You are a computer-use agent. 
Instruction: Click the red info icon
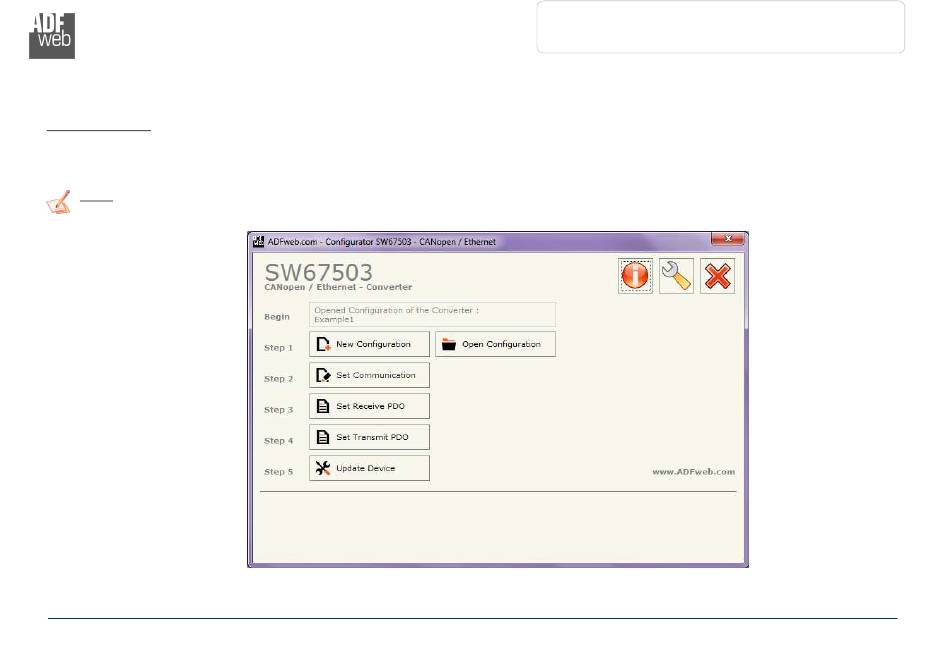pos(635,276)
